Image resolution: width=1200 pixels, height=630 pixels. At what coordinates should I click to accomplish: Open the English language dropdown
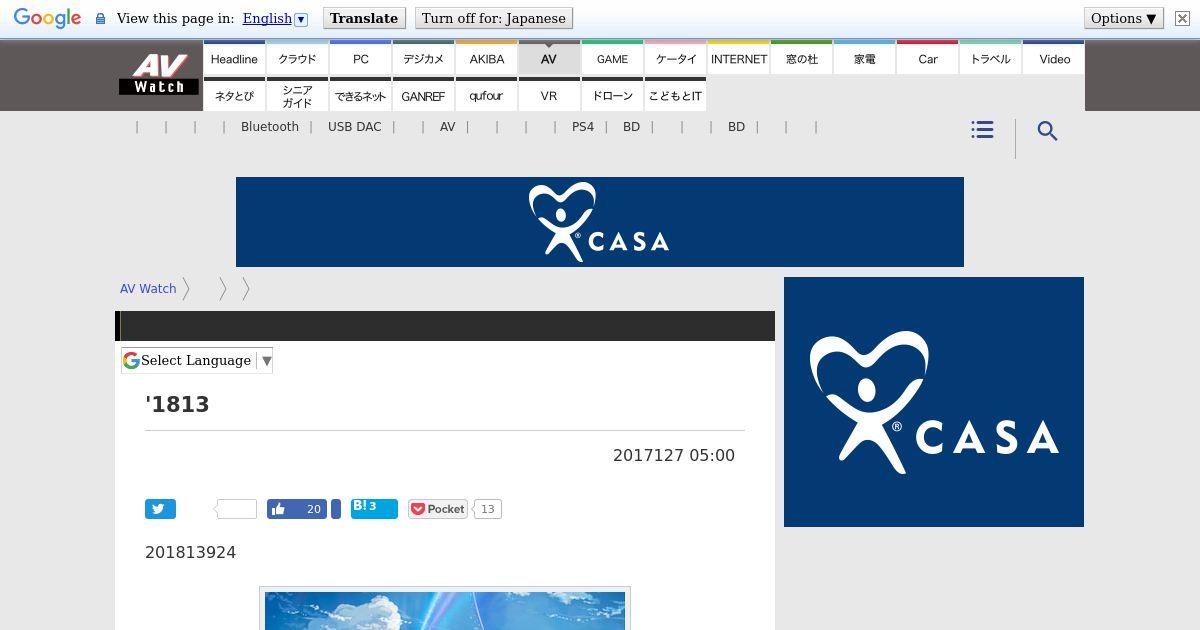click(x=275, y=18)
